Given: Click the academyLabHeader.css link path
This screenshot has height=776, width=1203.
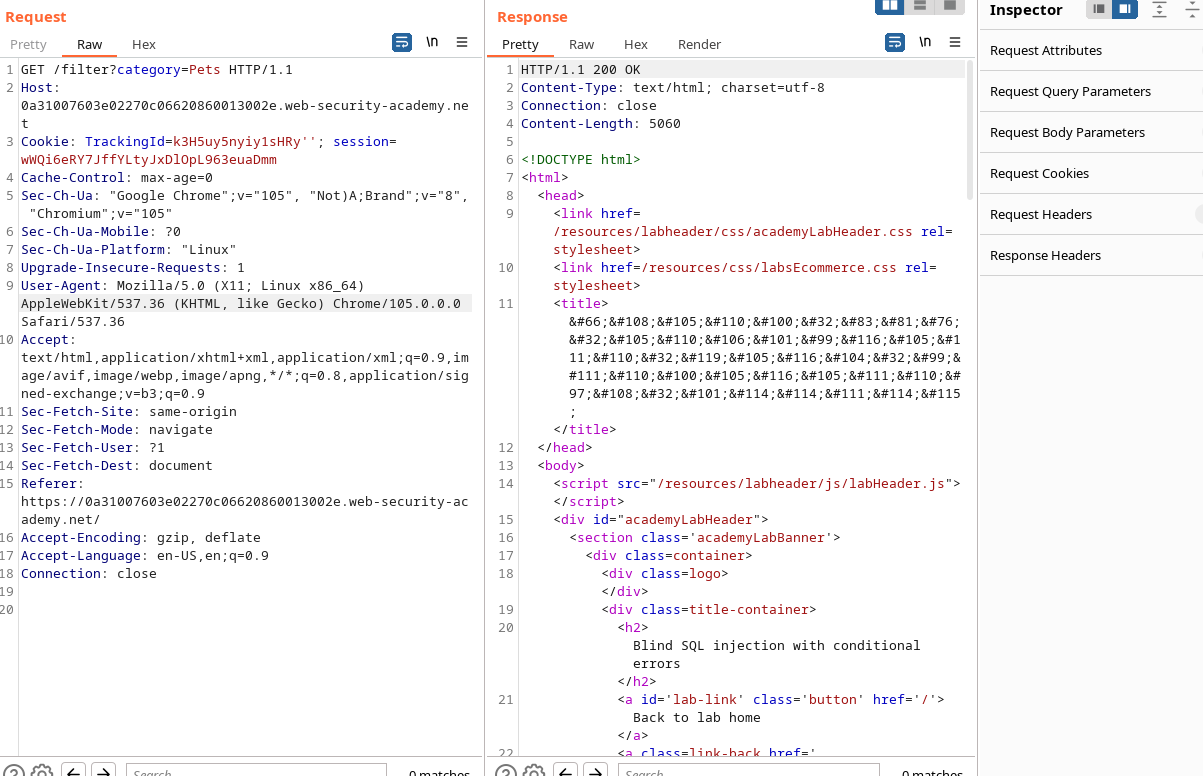Looking at the screenshot, I should pyautogui.click(x=733, y=232).
